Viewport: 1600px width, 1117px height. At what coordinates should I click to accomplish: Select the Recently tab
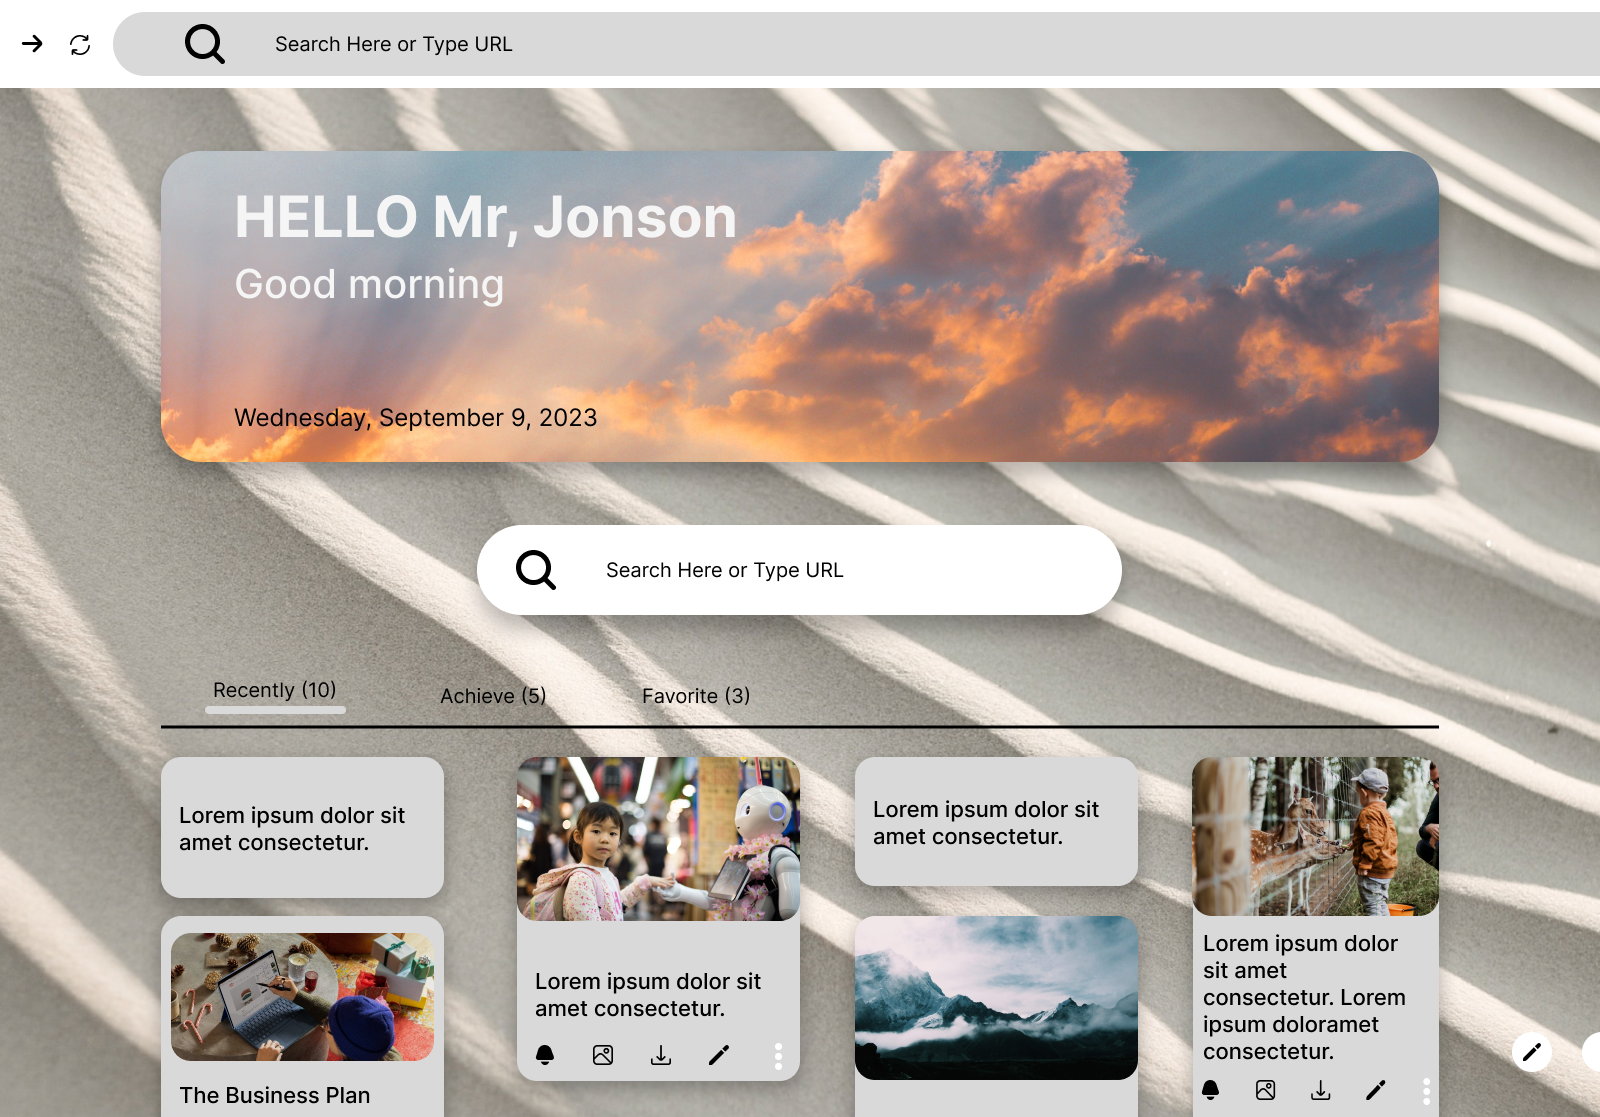[275, 690]
